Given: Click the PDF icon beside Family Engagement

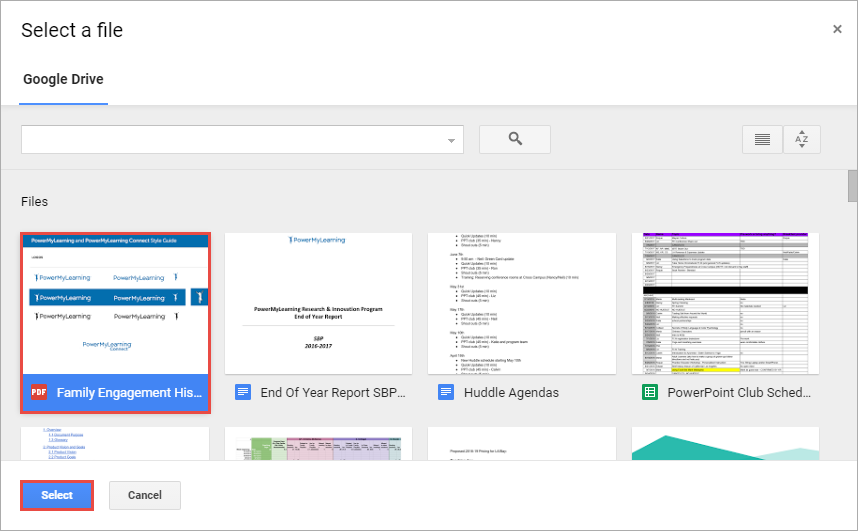Looking at the screenshot, I should tap(39, 393).
